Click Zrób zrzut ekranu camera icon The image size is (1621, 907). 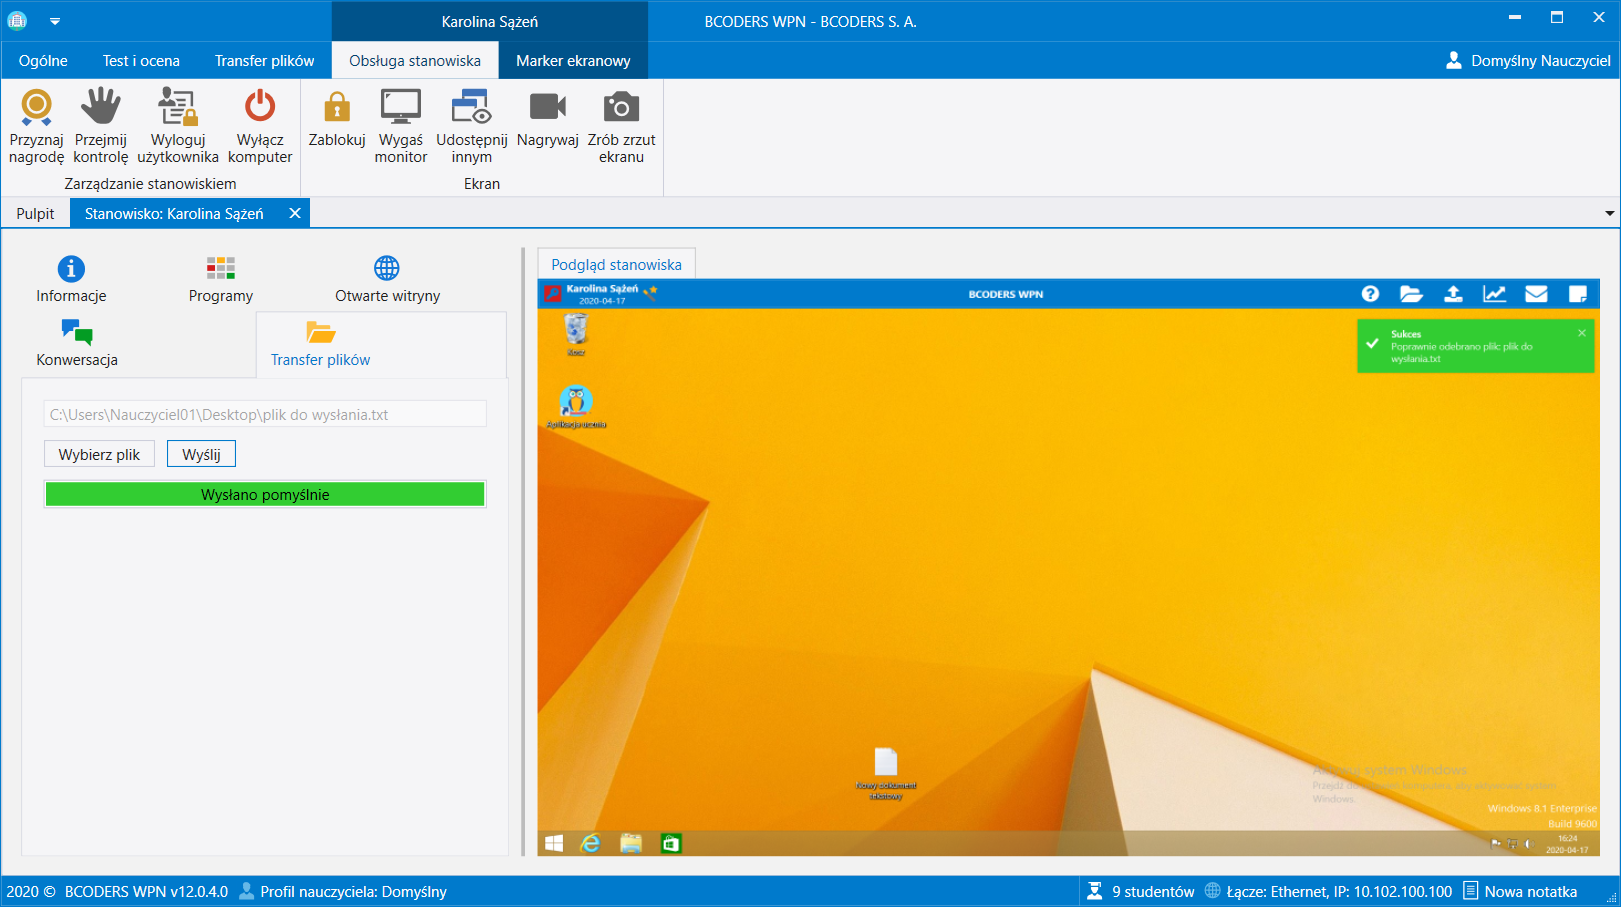(621, 106)
